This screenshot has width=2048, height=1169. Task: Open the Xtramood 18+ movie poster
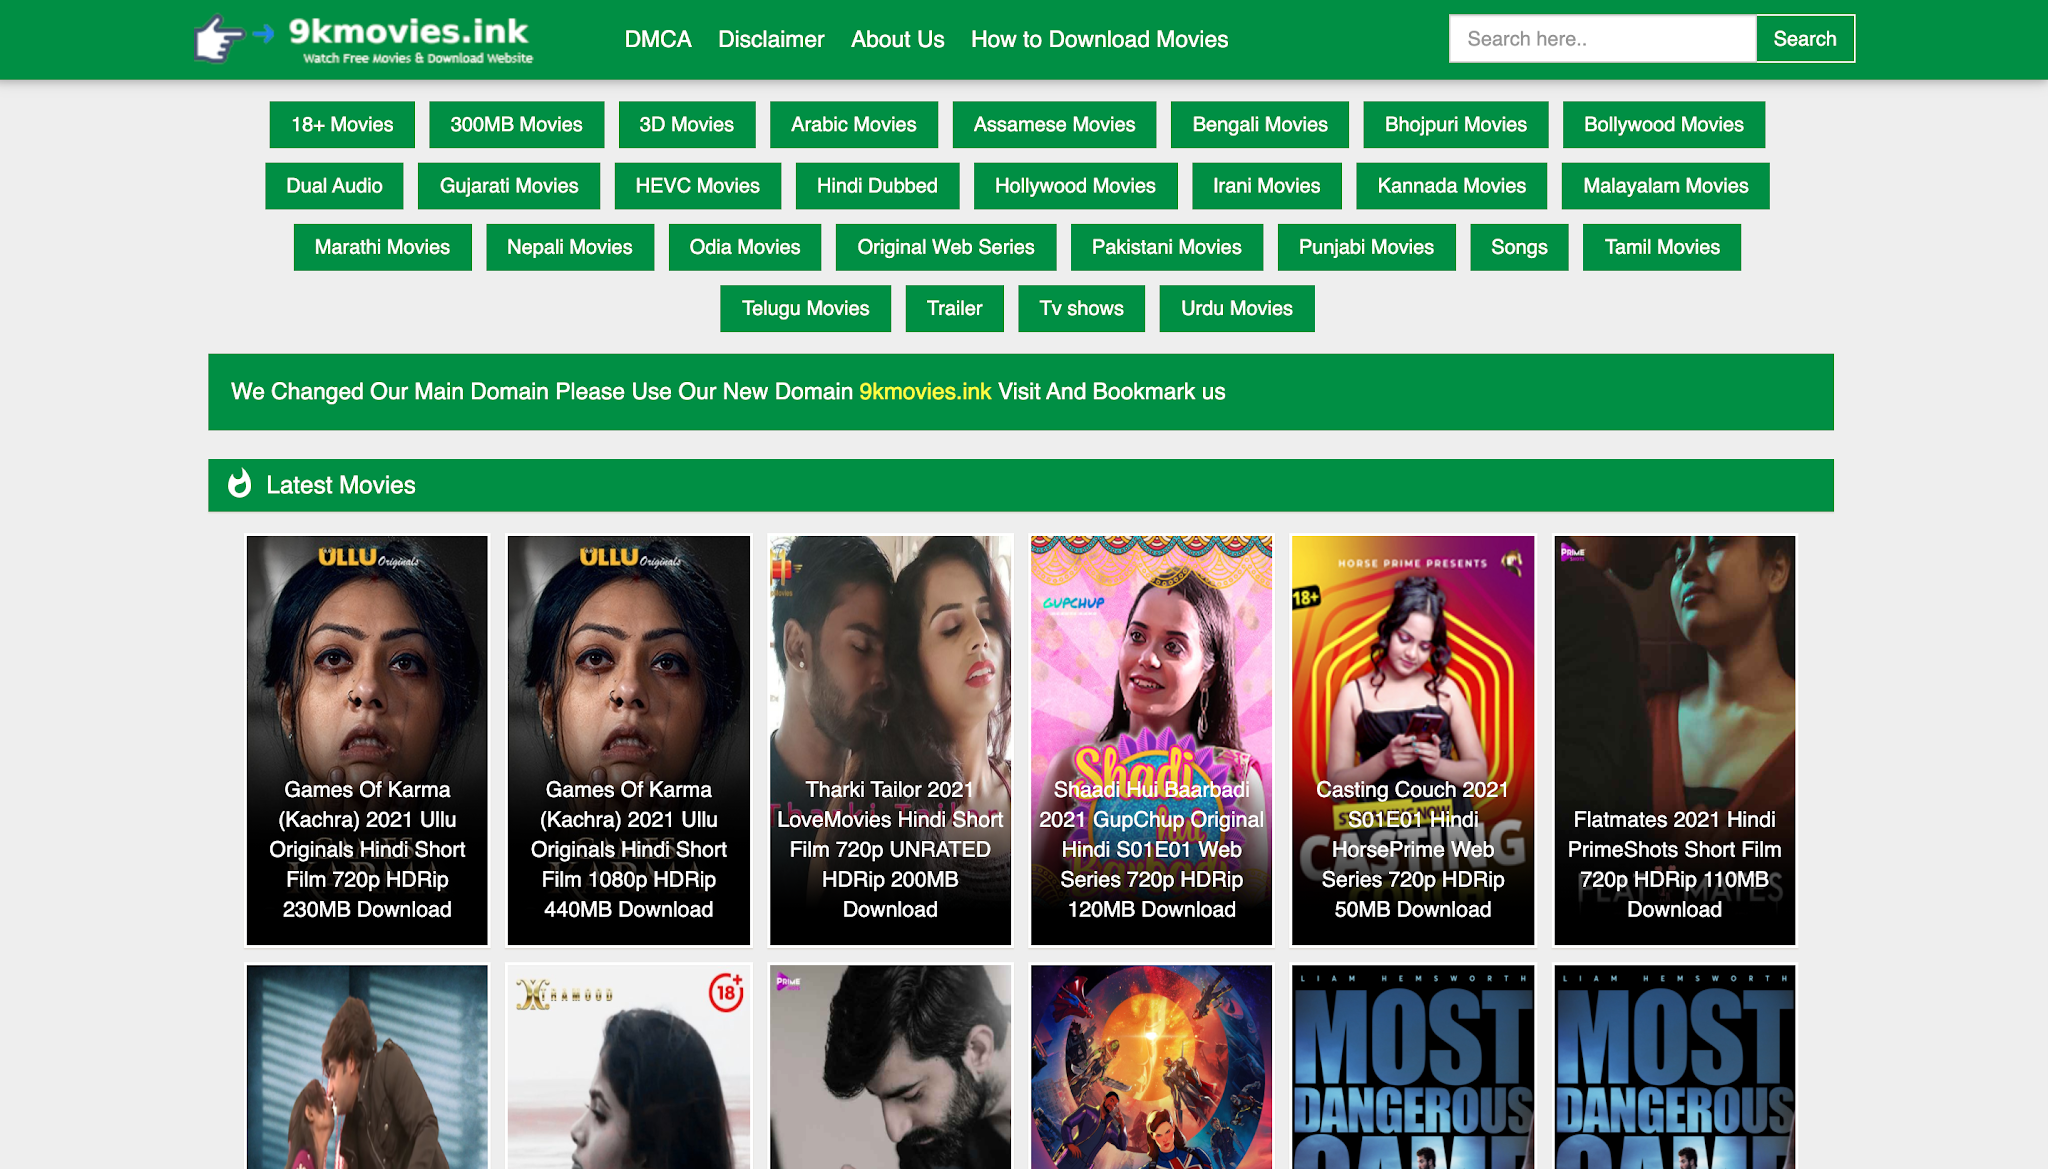629,1066
